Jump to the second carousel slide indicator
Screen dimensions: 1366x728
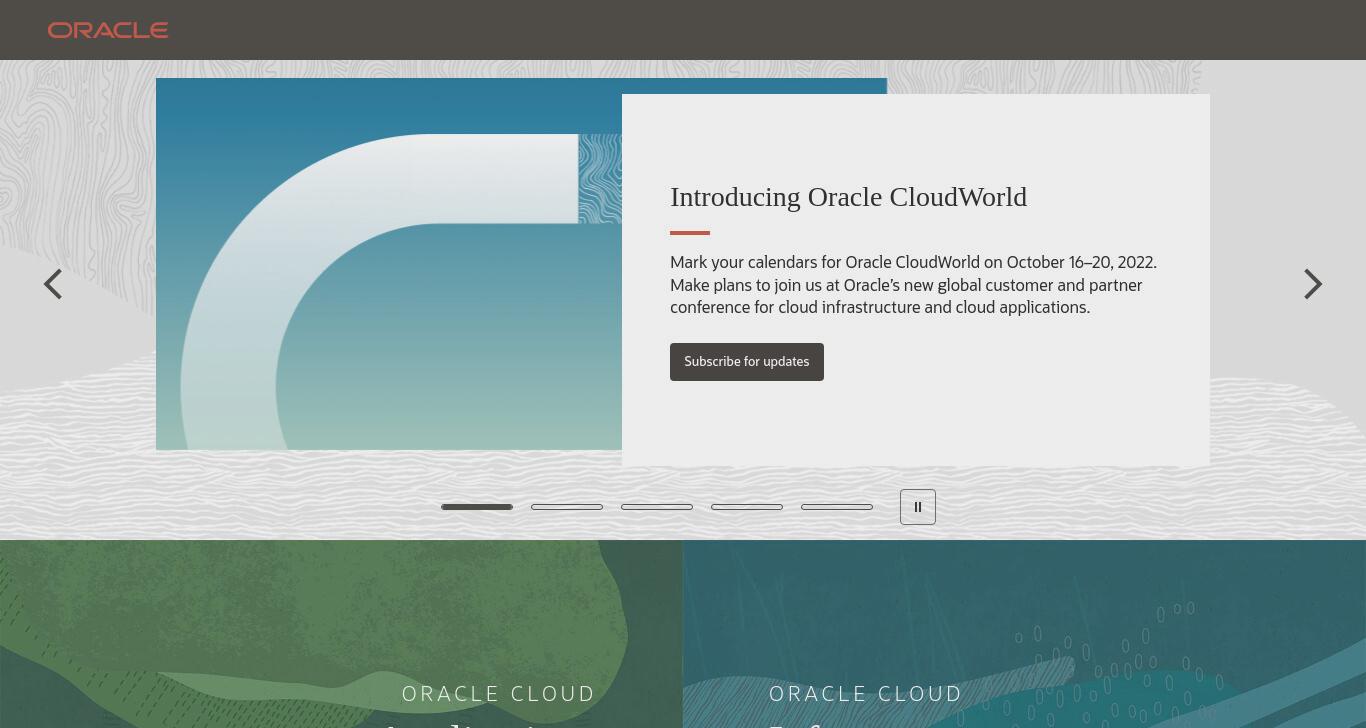point(567,507)
